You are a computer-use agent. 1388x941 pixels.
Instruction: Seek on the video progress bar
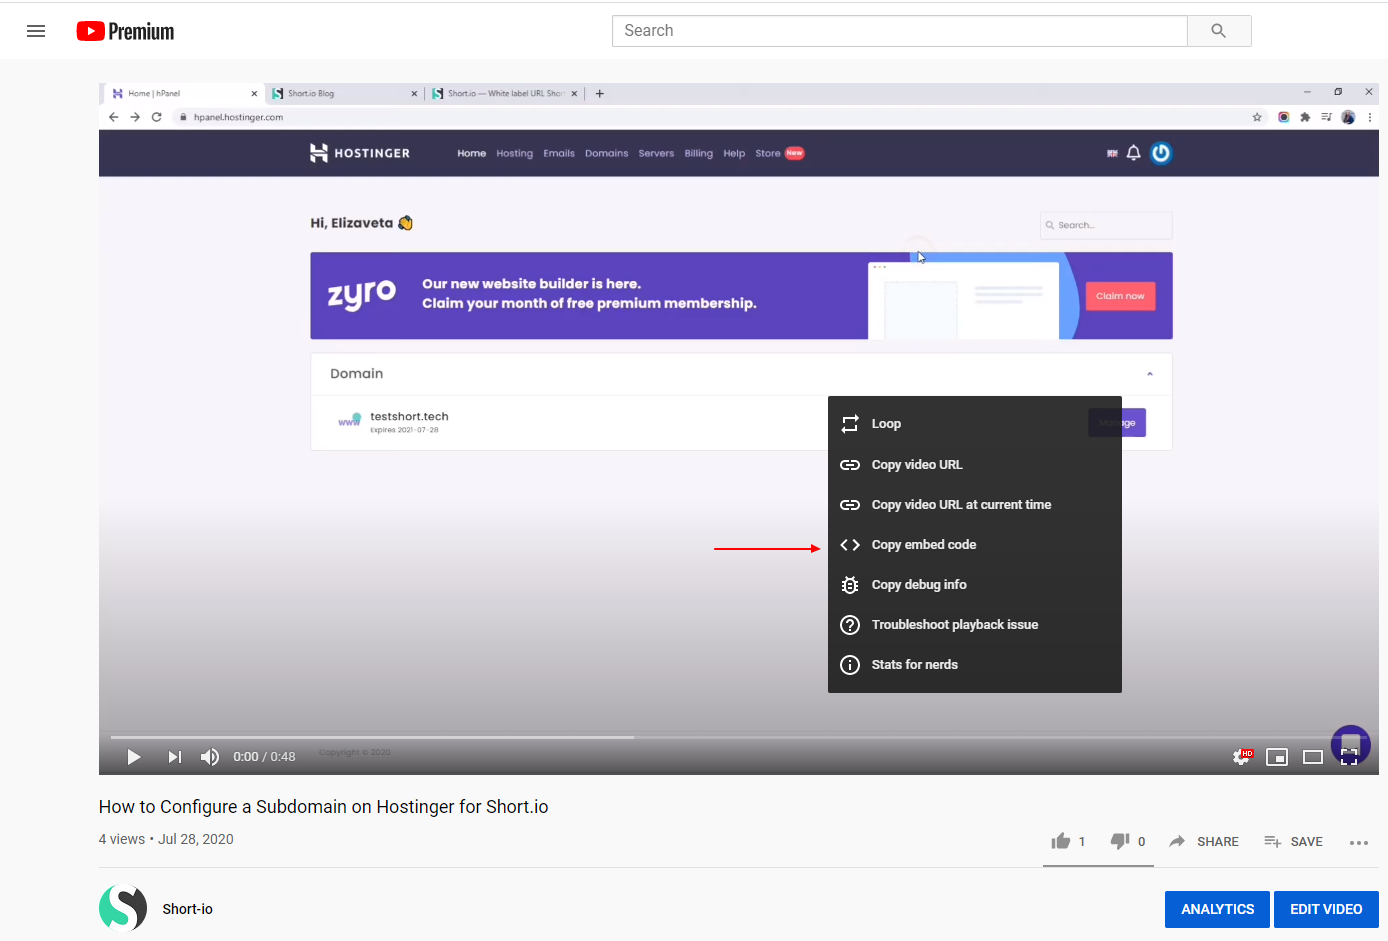pos(739,737)
